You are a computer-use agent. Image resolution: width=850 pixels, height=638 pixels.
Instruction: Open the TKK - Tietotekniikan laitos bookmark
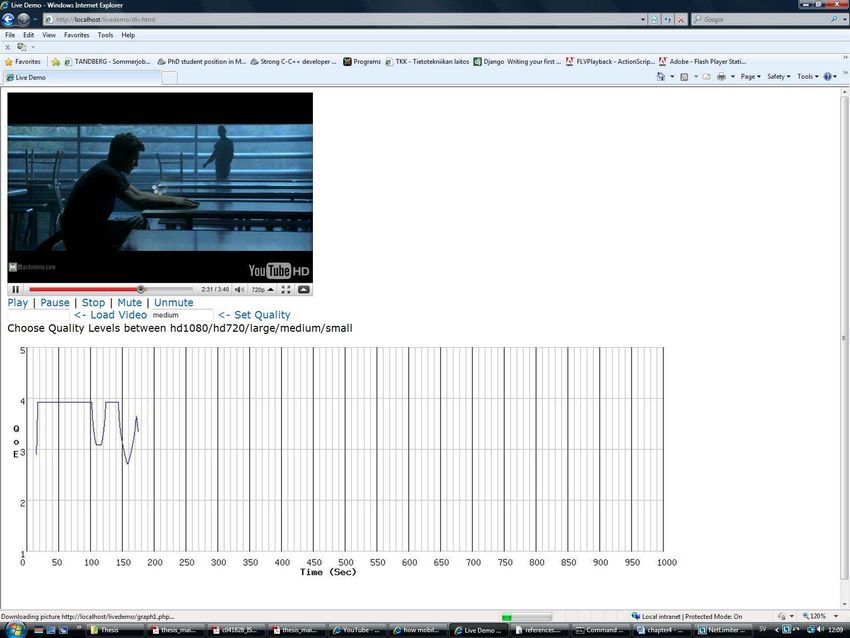(x=427, y=62)
